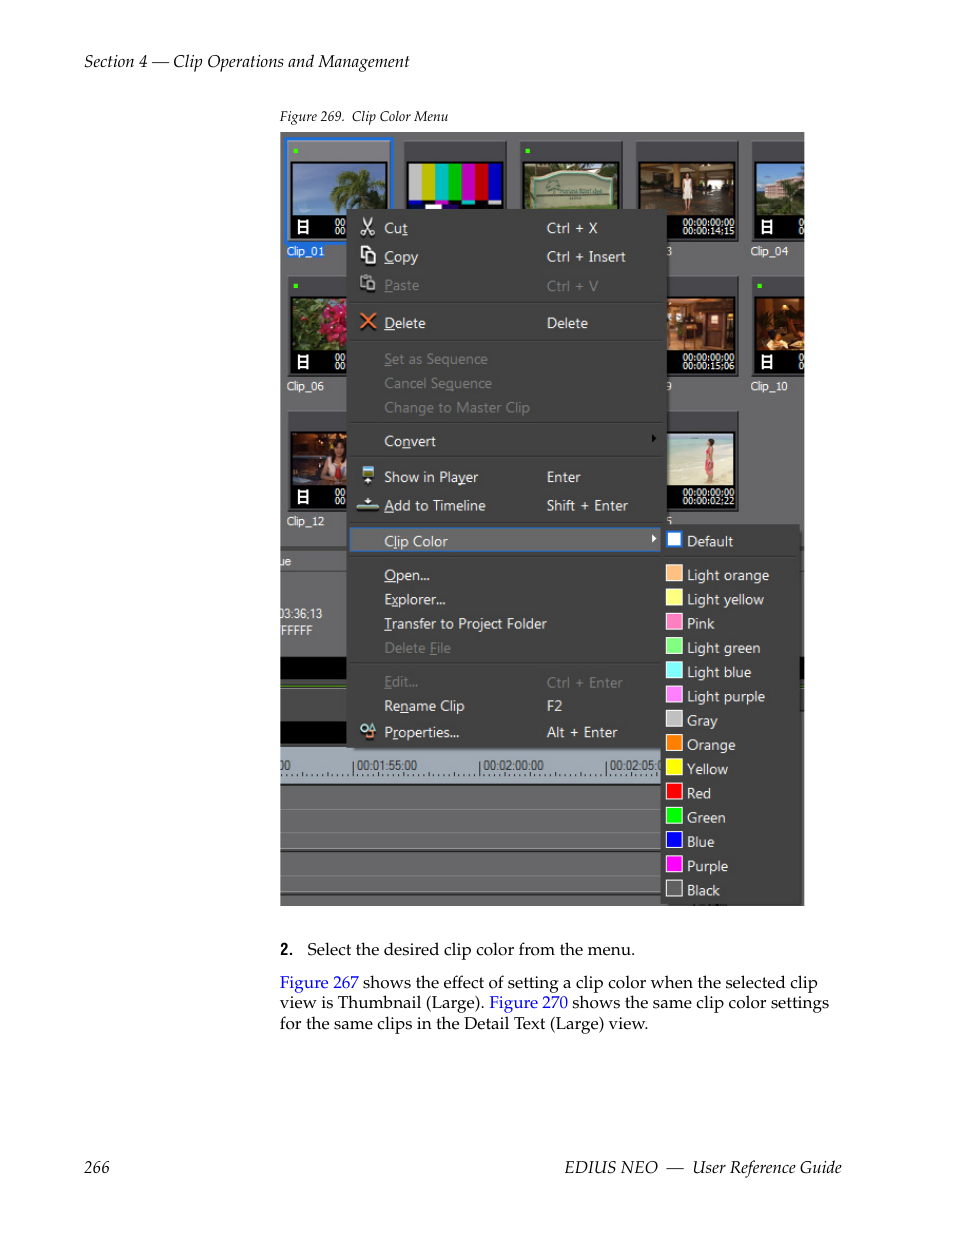Click the Properties icon

point(368,731)
